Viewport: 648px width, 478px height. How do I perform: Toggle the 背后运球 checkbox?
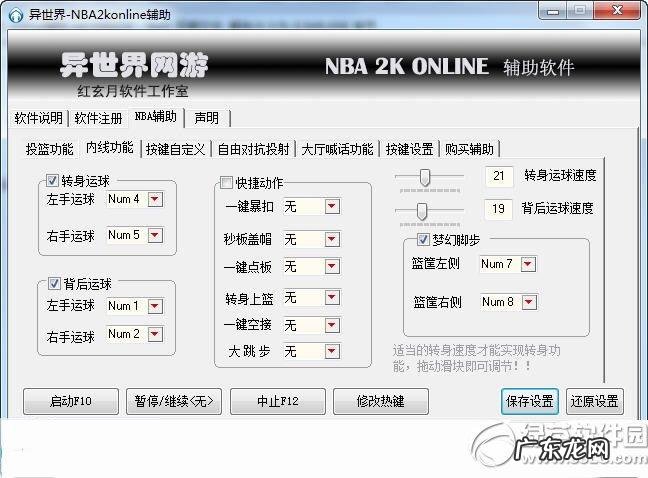click(53, 284)
